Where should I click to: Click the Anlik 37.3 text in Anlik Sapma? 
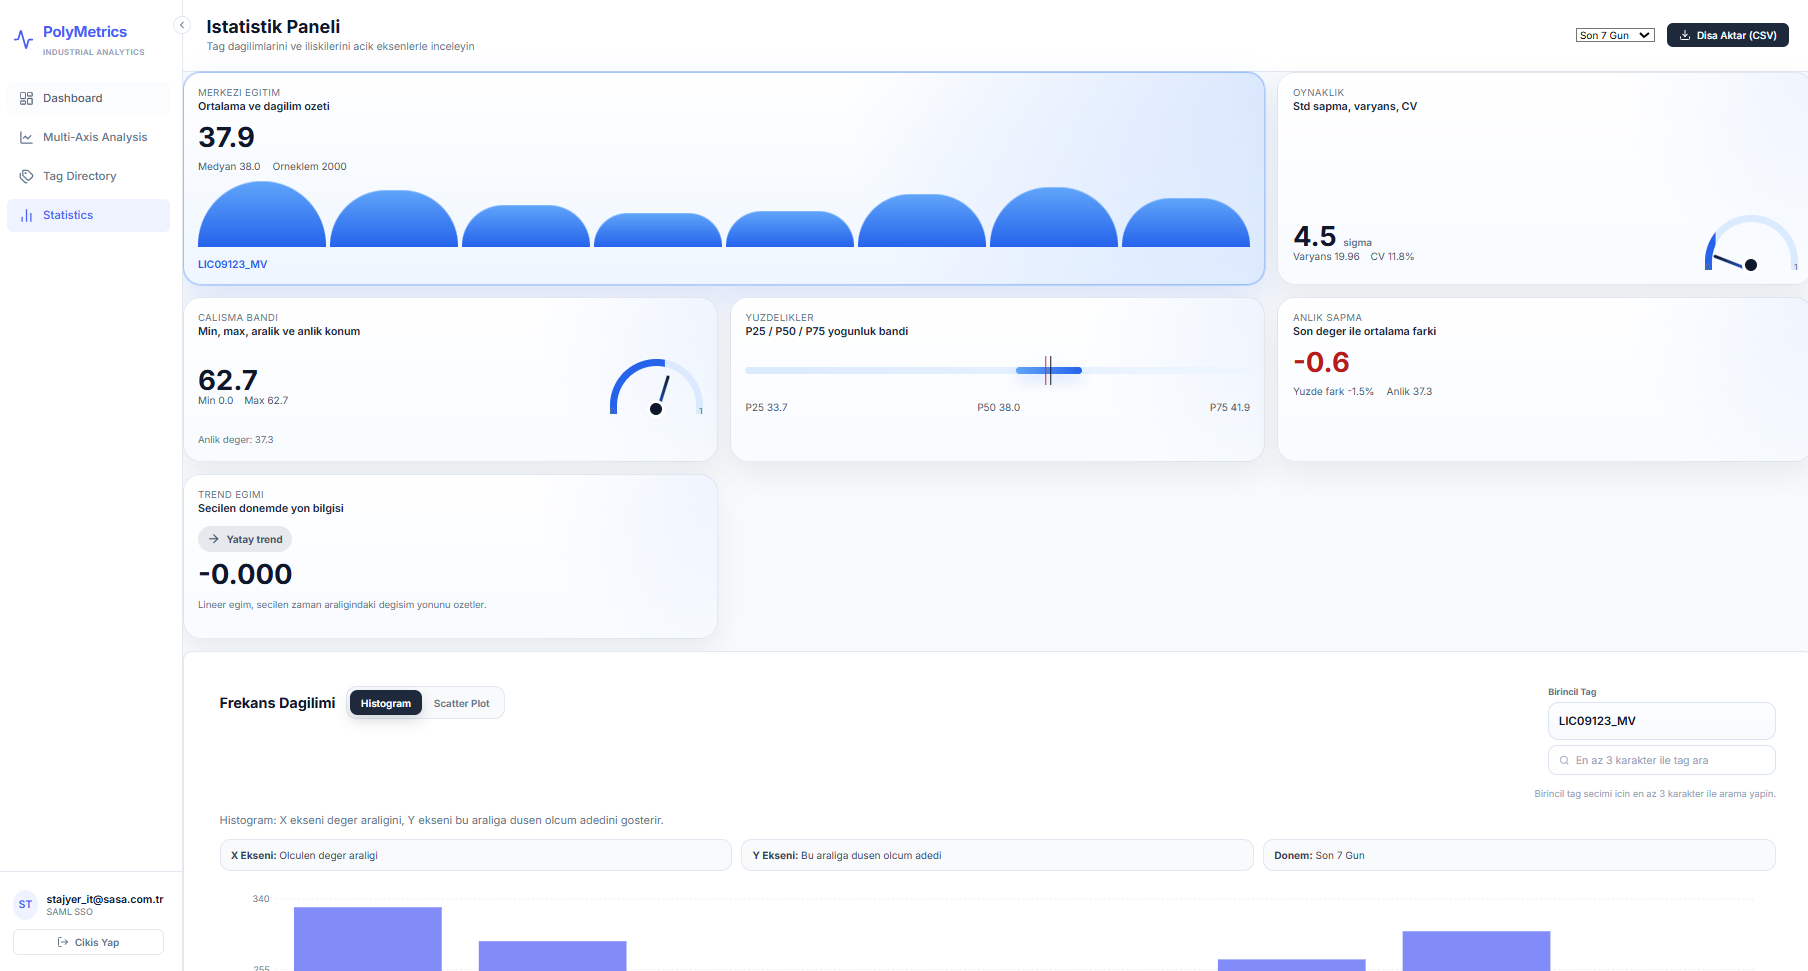click(1409, 392)
